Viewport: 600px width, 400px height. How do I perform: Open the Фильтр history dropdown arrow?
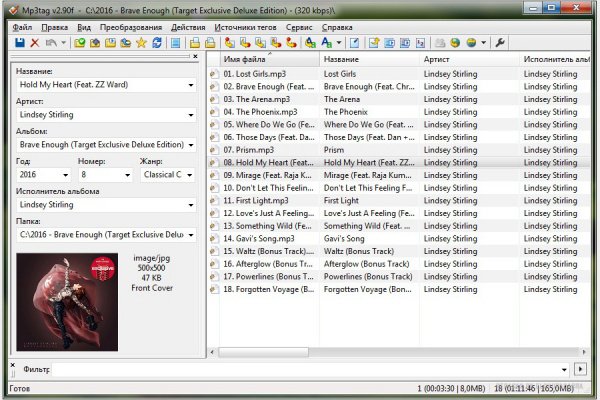564,369
